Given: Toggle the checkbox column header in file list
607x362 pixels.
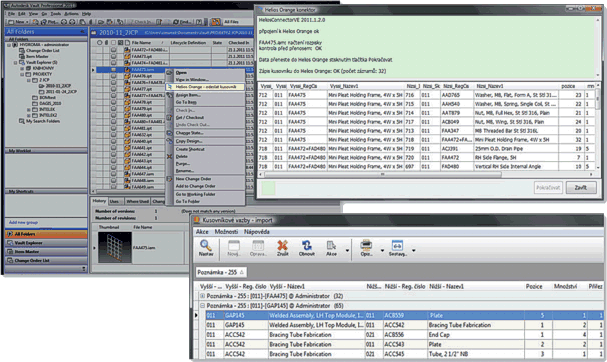Looking at the screenshot, I should (113, 43).
